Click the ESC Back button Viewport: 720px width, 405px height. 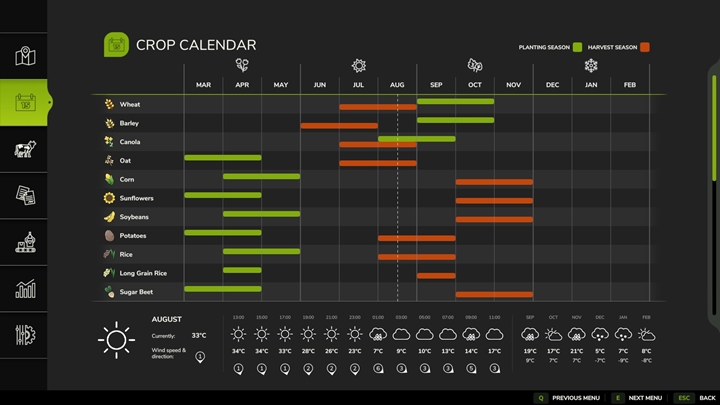695,398
